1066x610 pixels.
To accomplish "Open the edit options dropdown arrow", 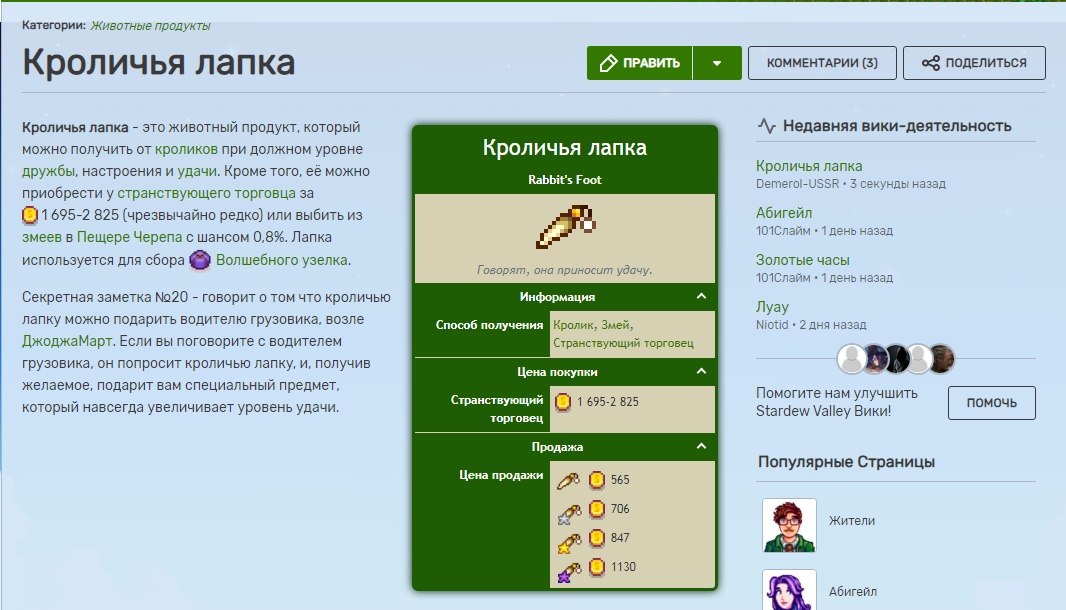I will 717,63.
